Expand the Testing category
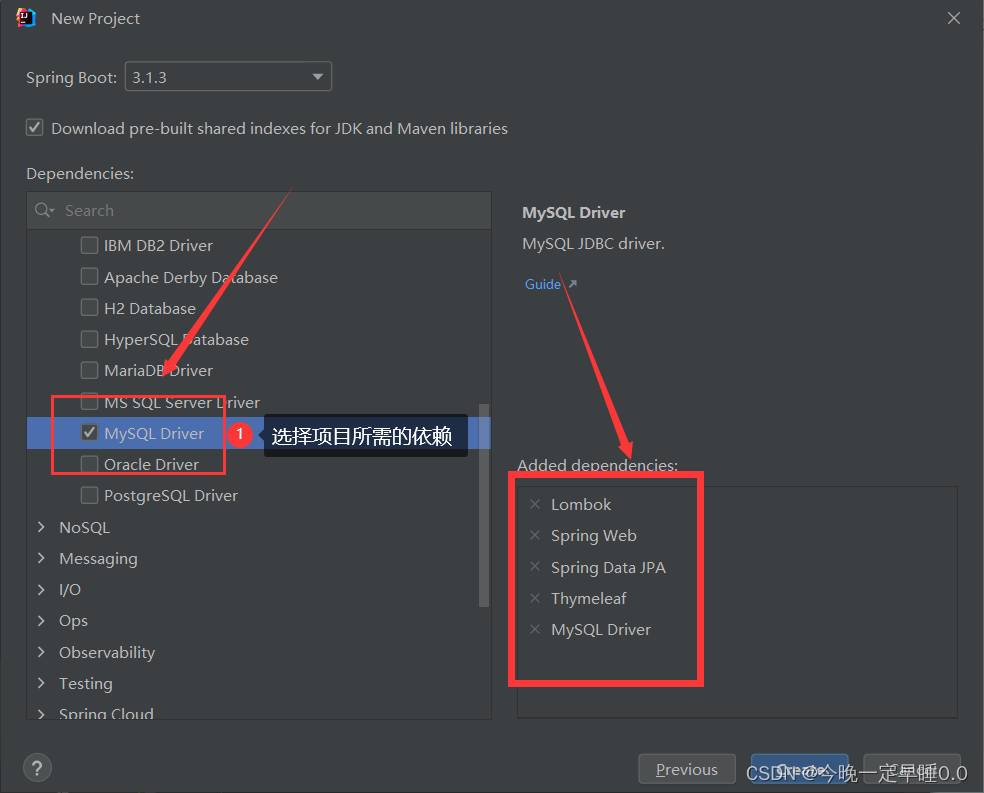 pos(41,683)
